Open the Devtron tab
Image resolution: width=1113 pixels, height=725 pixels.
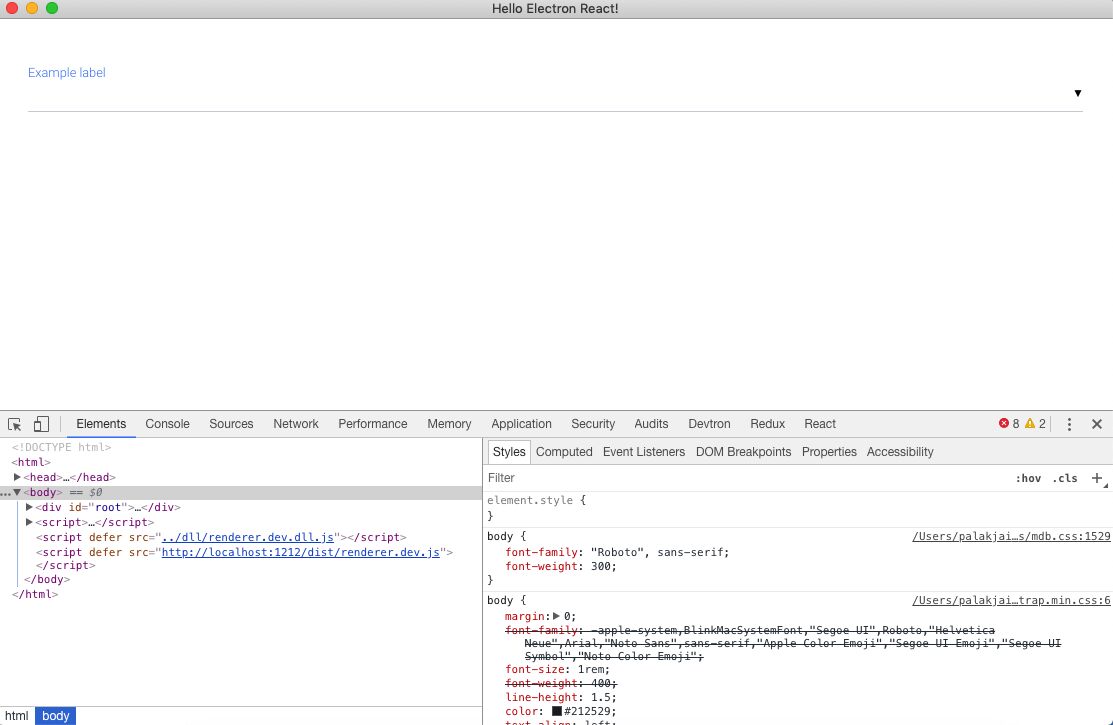(709, 424)
